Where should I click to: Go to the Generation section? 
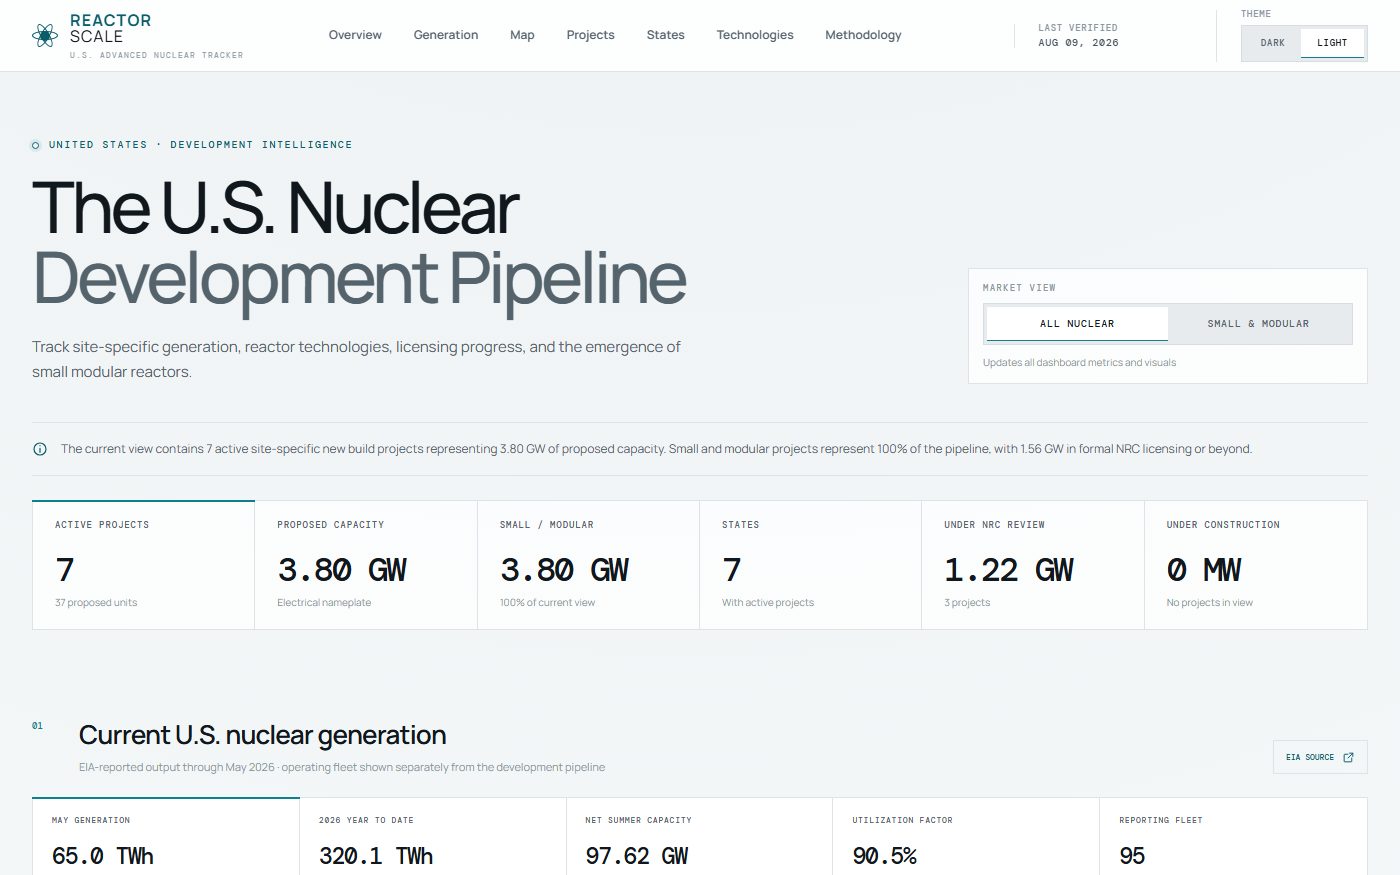(x=446, y=35)
